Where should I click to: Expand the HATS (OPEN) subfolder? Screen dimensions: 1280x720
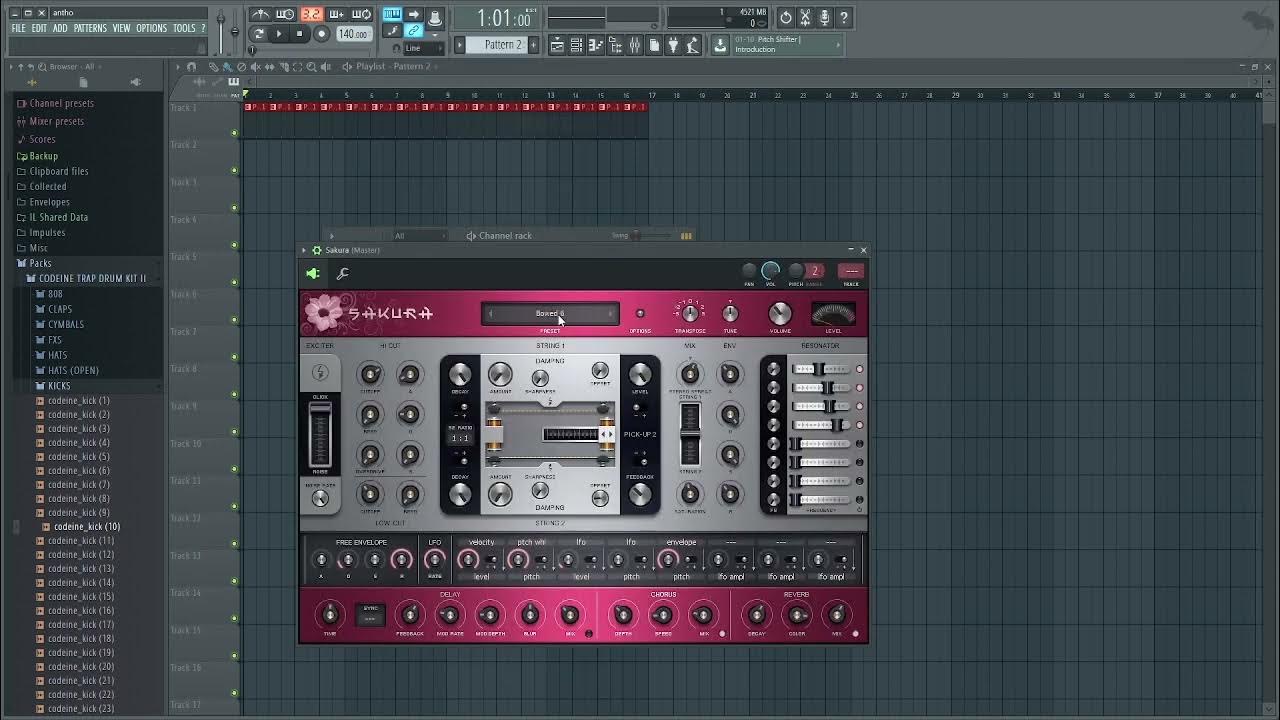pos(73,370)
